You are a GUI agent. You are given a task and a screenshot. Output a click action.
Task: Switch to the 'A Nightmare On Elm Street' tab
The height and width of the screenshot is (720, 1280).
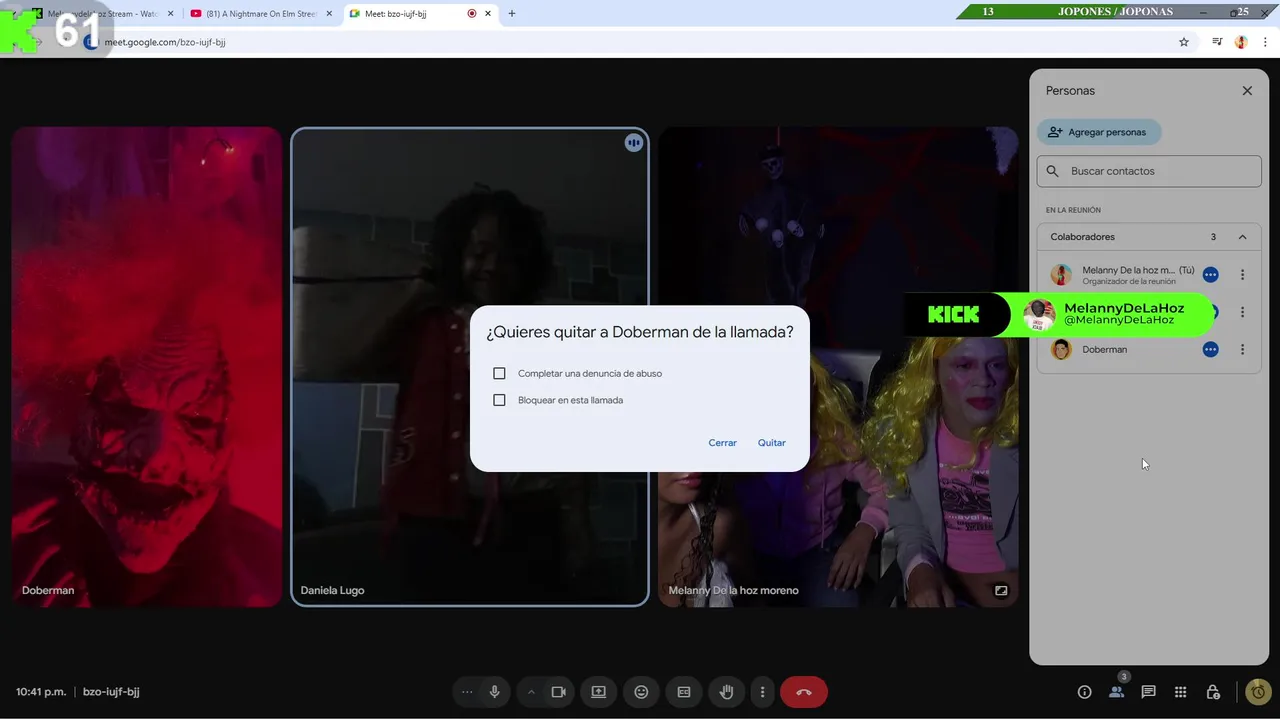pos(262,14)
